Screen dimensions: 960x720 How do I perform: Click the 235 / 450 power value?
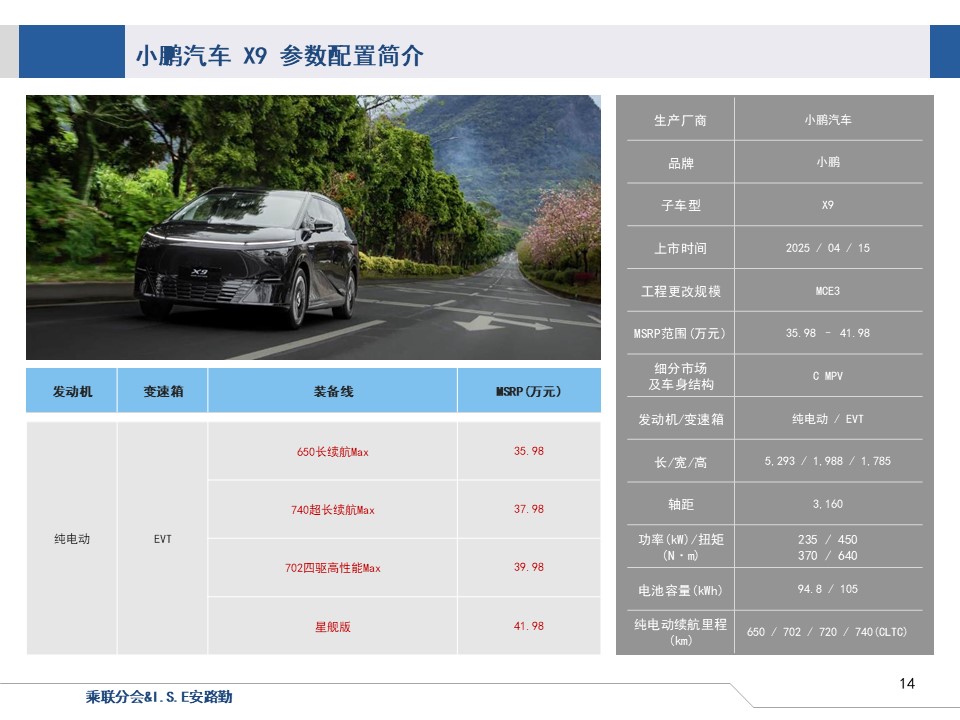pyautogui.click(x=828, y=539)
